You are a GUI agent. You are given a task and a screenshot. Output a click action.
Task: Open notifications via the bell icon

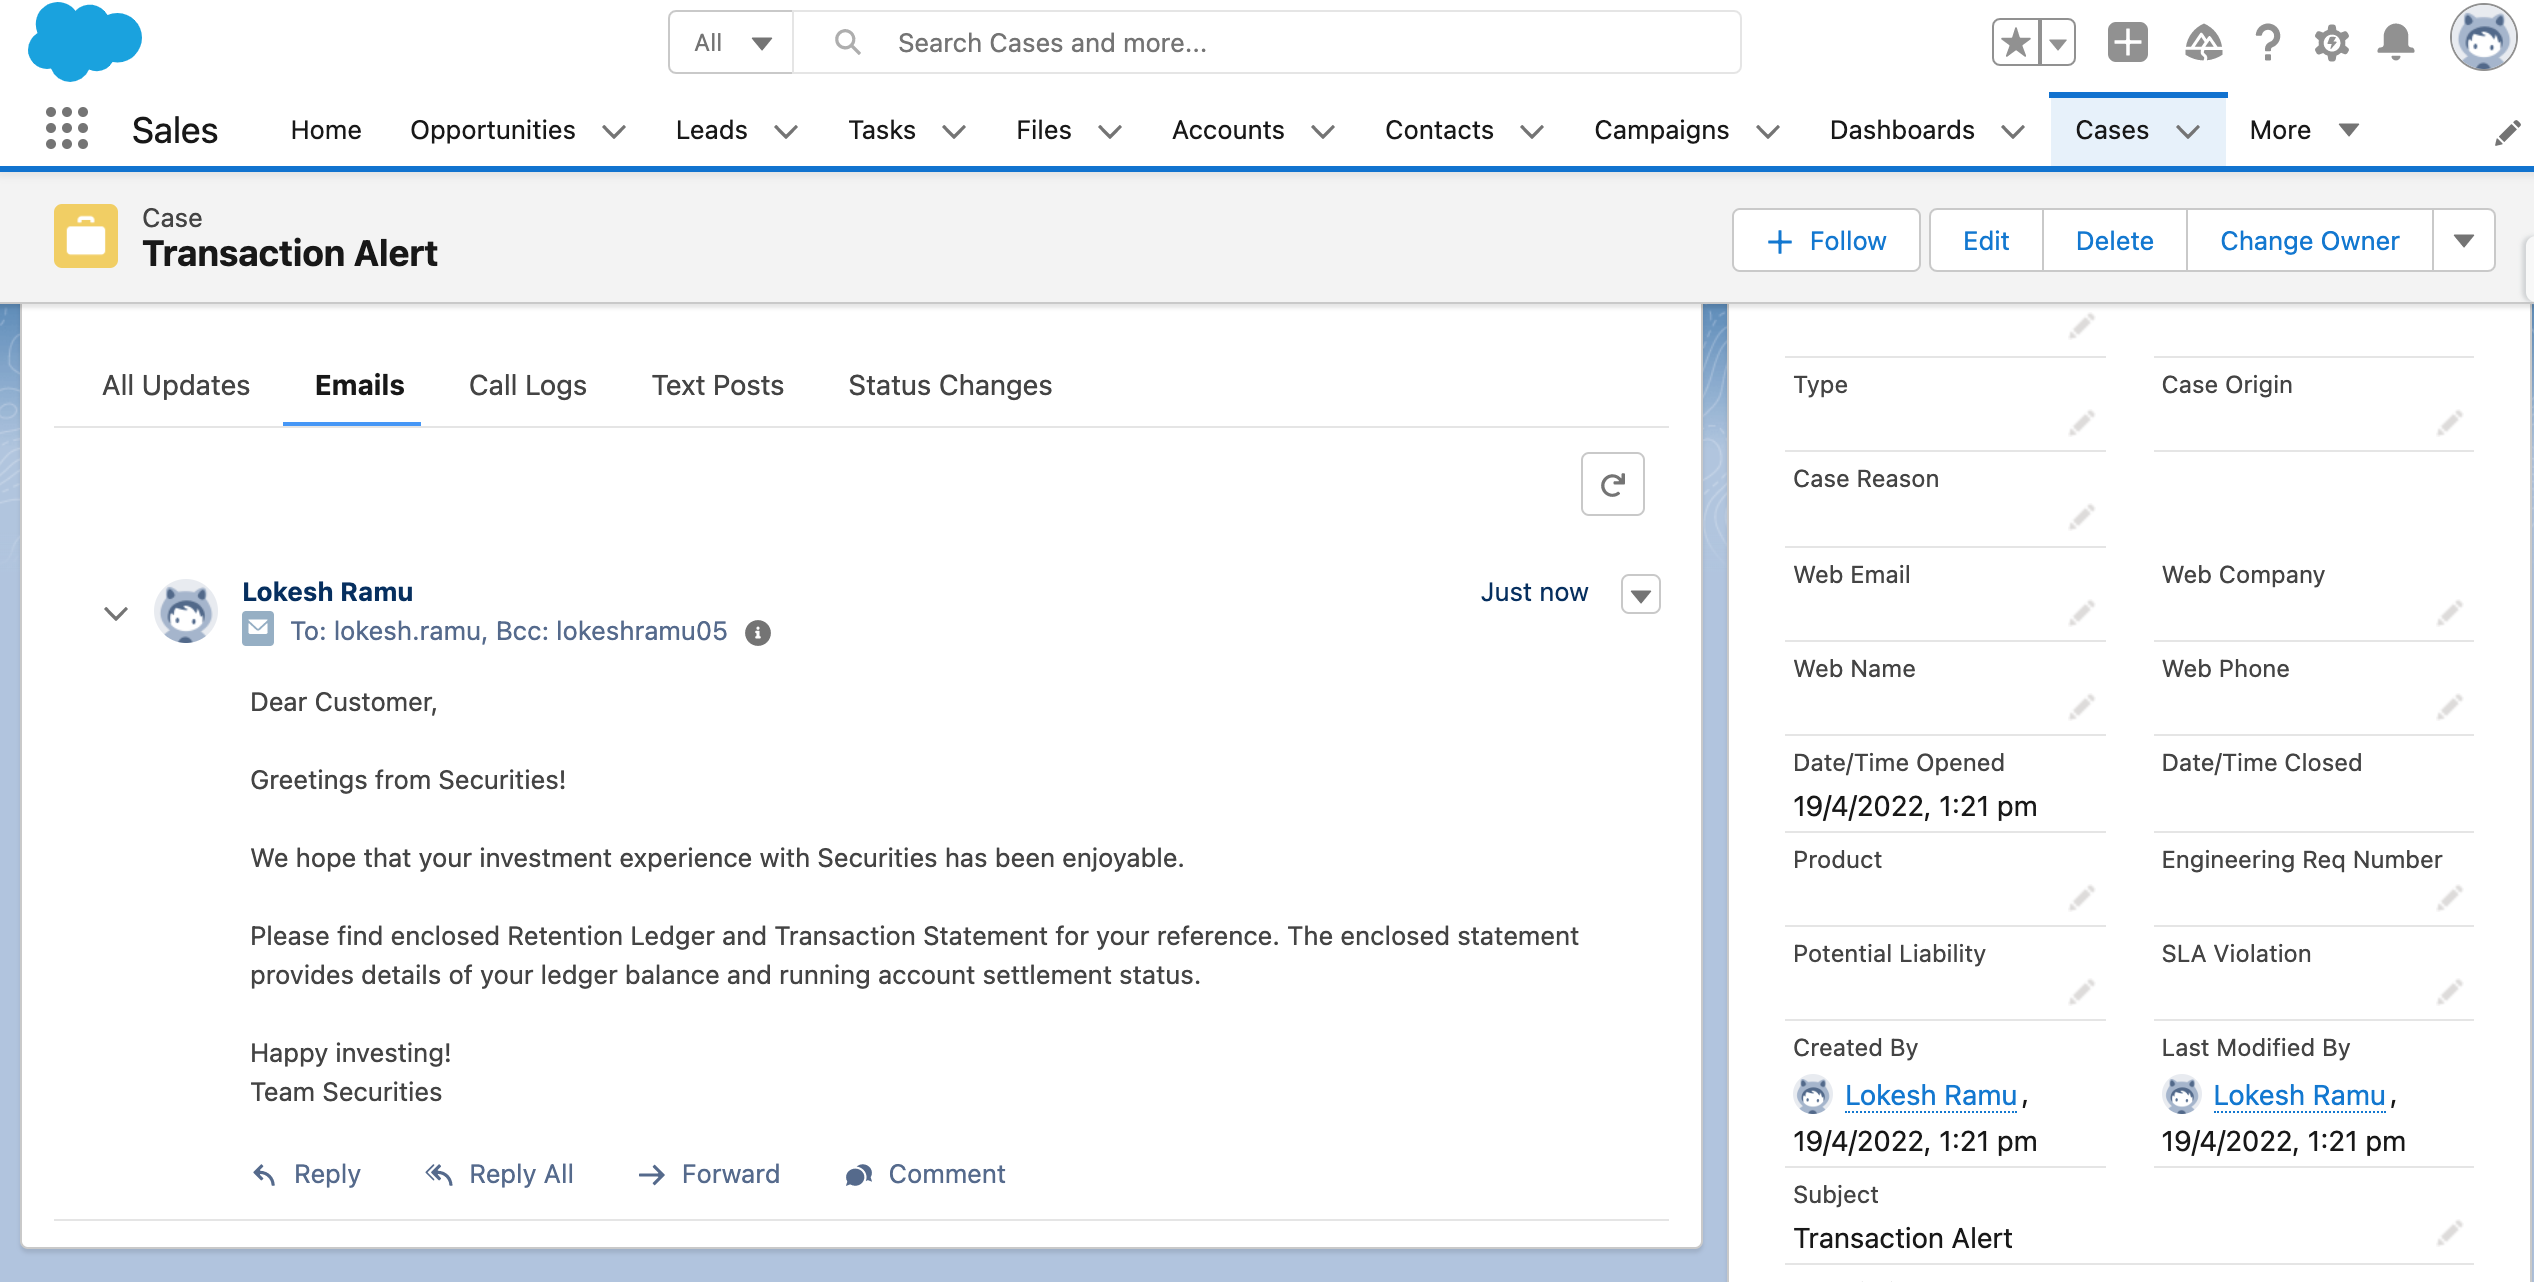[x=2396, y=42]
